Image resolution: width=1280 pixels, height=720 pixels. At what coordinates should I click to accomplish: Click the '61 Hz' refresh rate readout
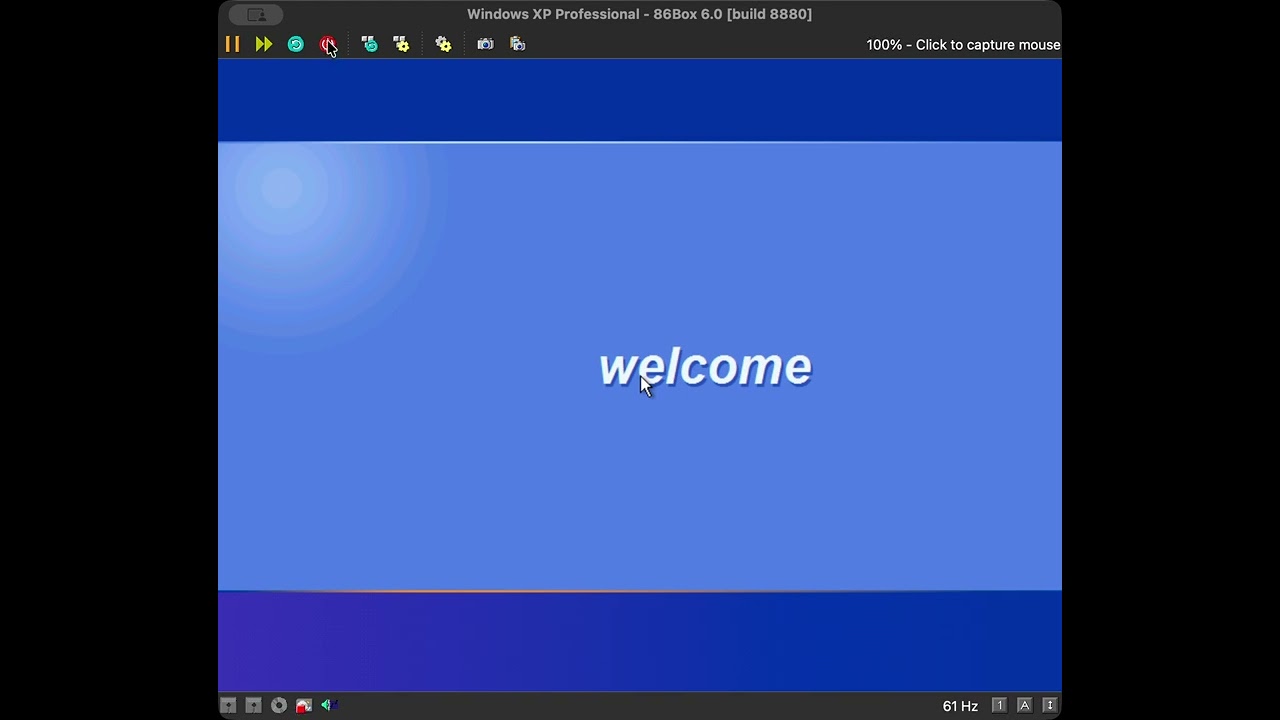(960, 706)
